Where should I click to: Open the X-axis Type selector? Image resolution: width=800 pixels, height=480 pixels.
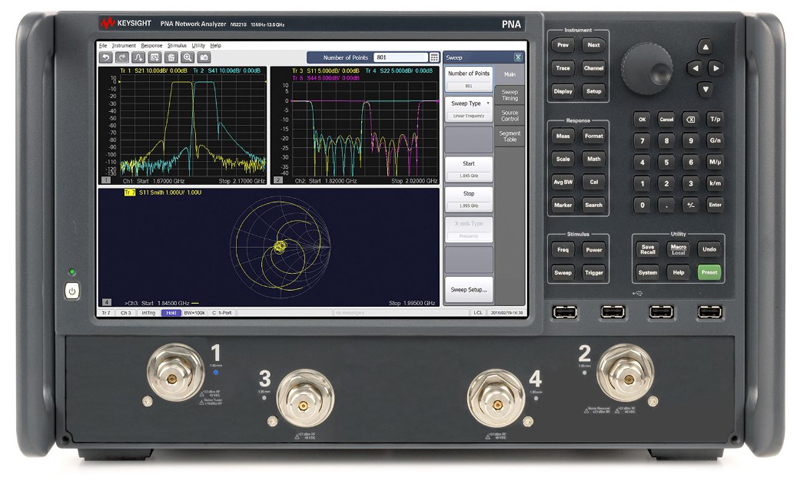tap(469, 230)
